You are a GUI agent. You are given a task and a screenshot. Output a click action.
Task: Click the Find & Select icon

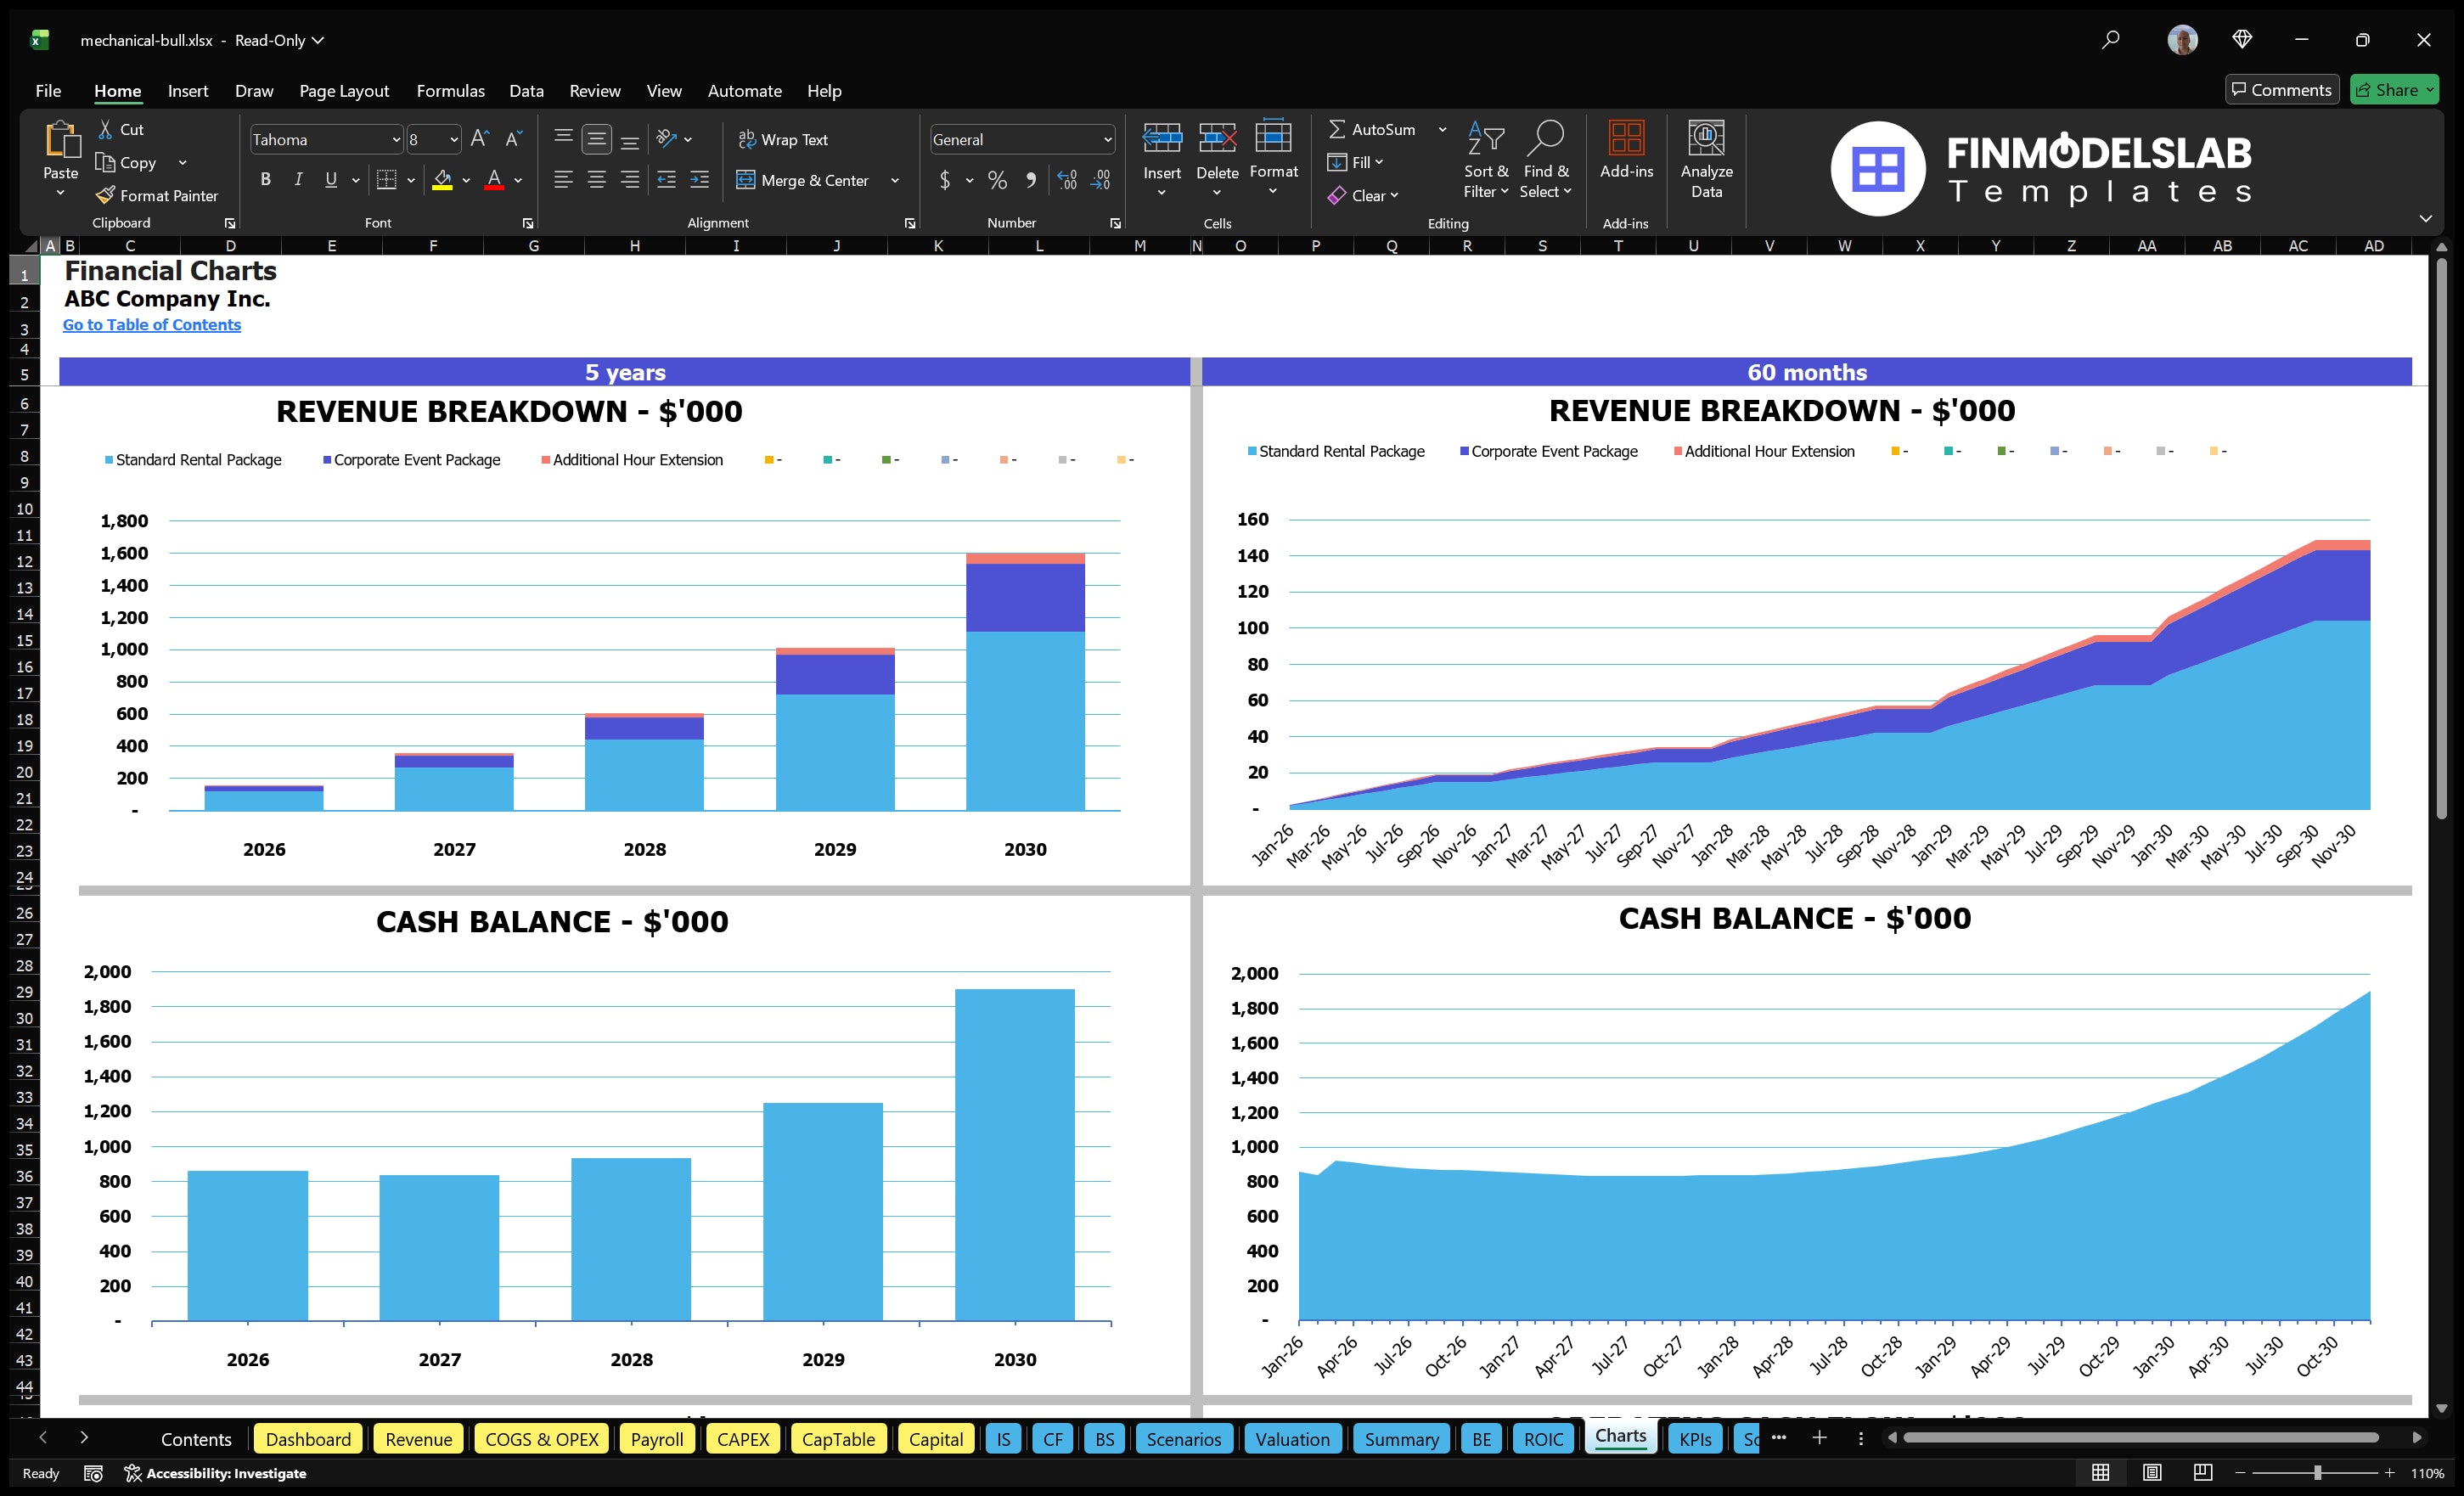coord(1546,160)
